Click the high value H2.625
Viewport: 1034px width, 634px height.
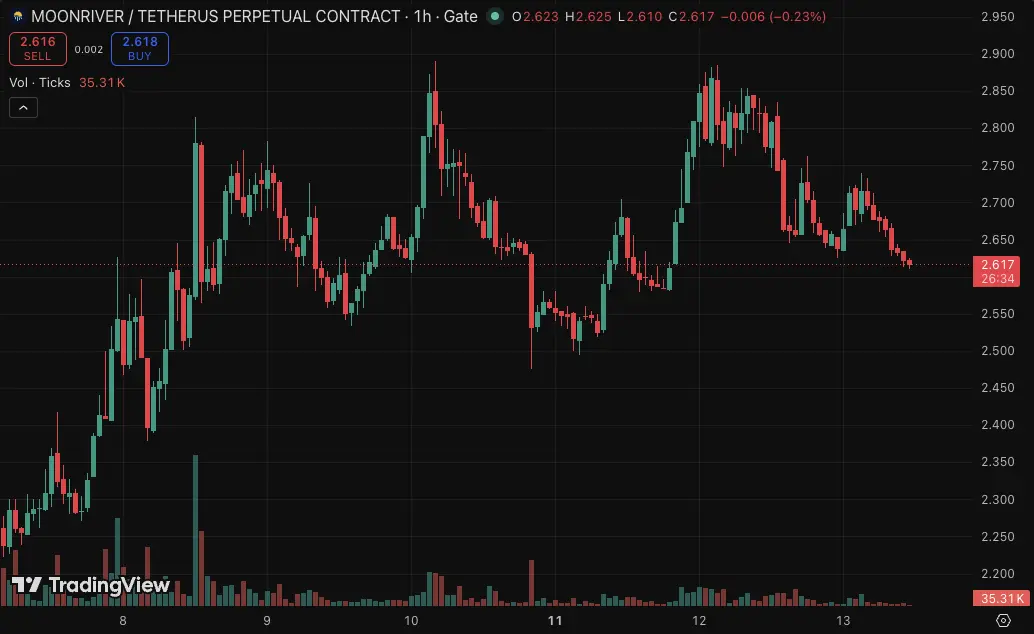[588, 16]
